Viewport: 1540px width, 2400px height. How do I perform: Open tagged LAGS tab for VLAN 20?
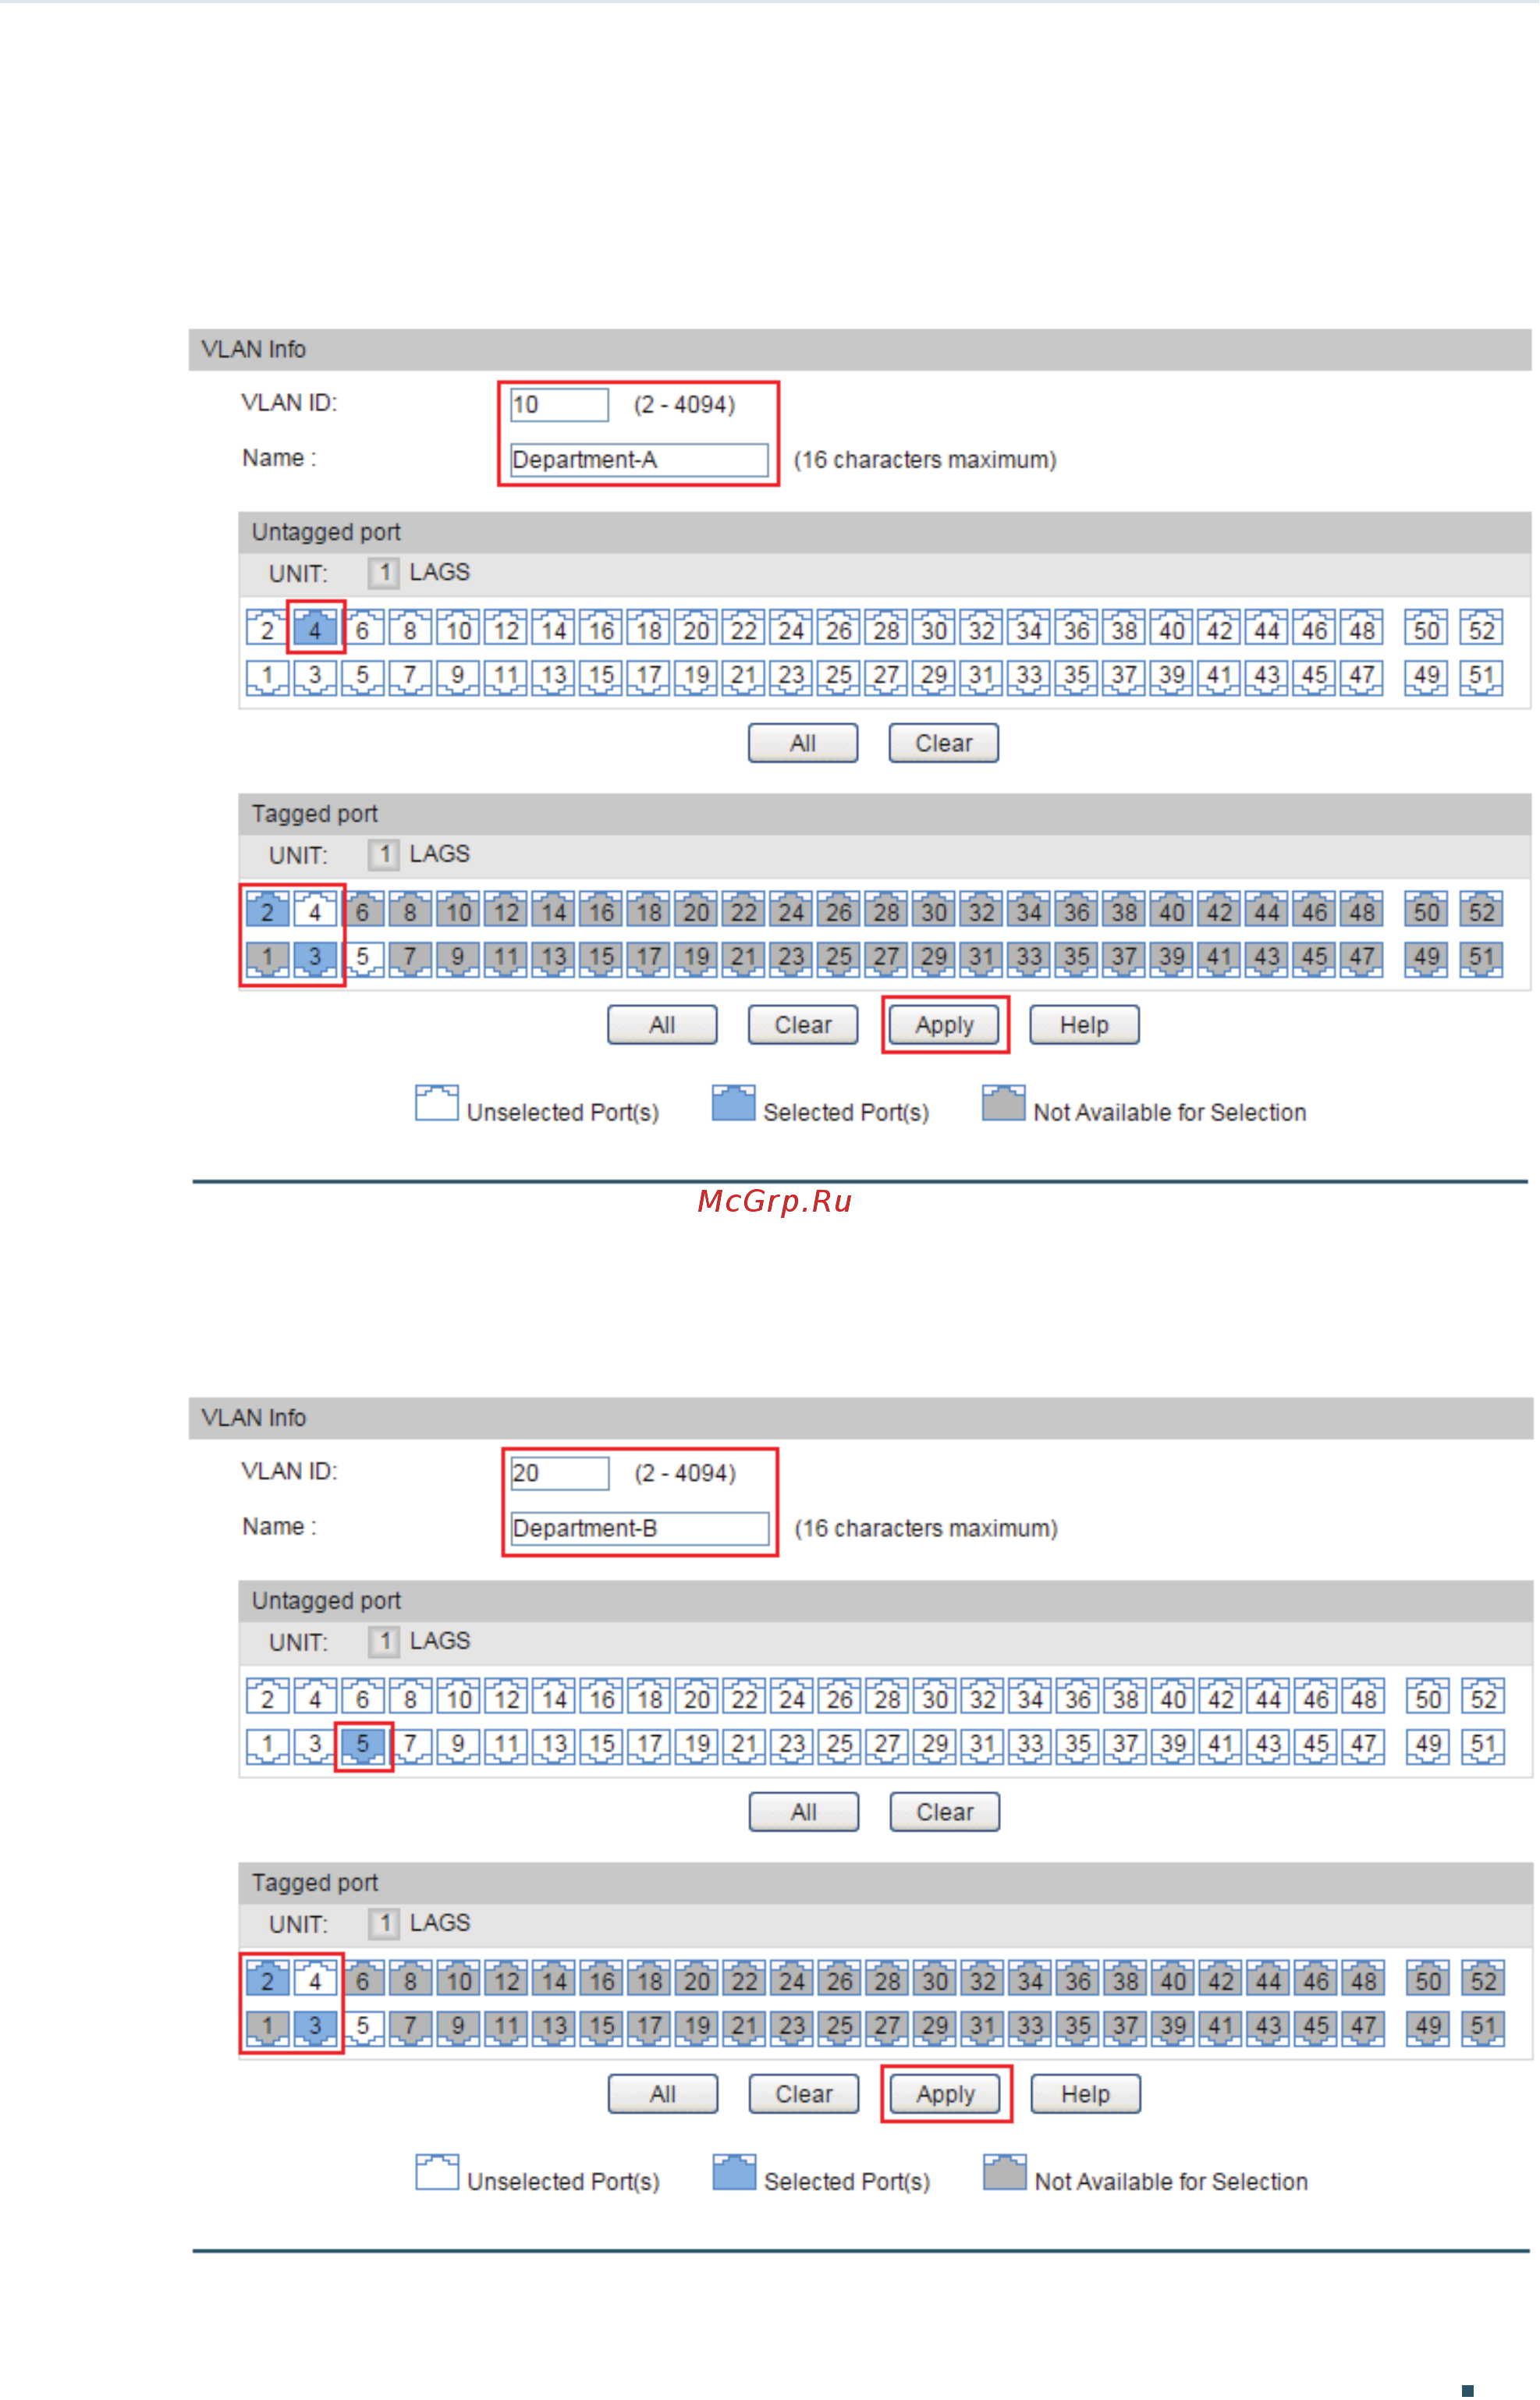point(440,1923)
